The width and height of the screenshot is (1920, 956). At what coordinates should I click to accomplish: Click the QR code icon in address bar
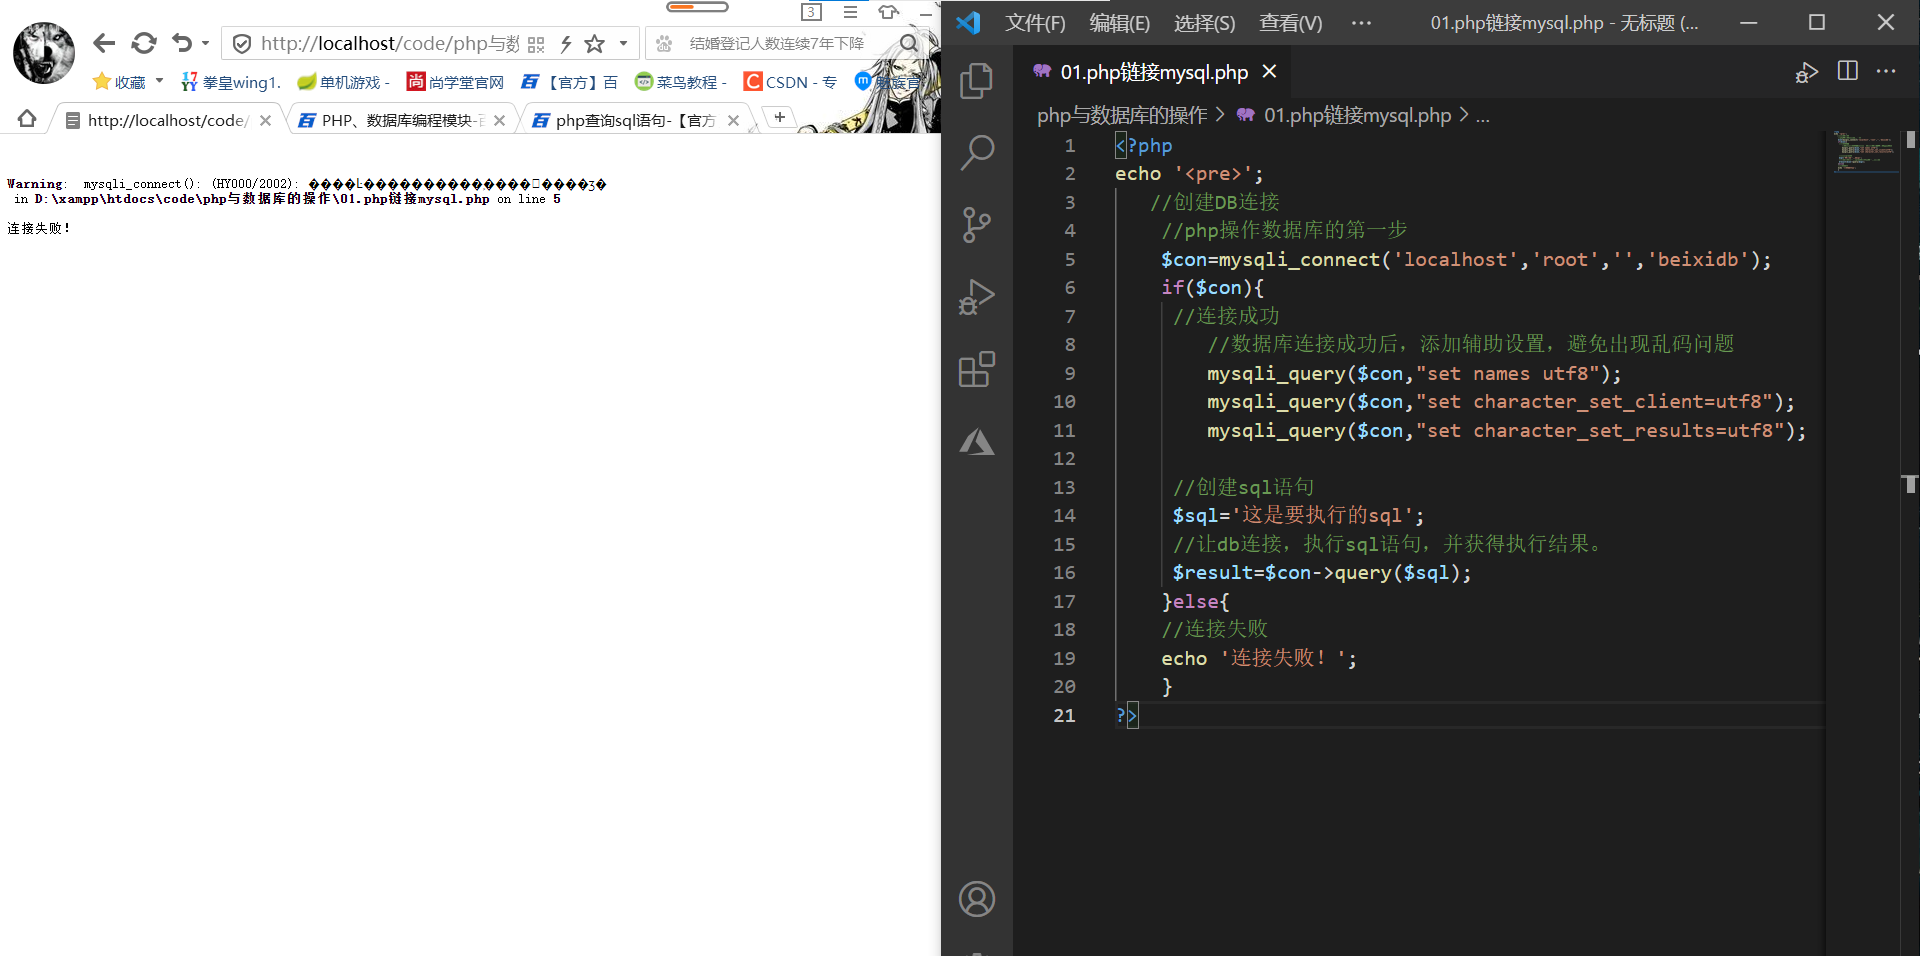(x=536, y=44)
